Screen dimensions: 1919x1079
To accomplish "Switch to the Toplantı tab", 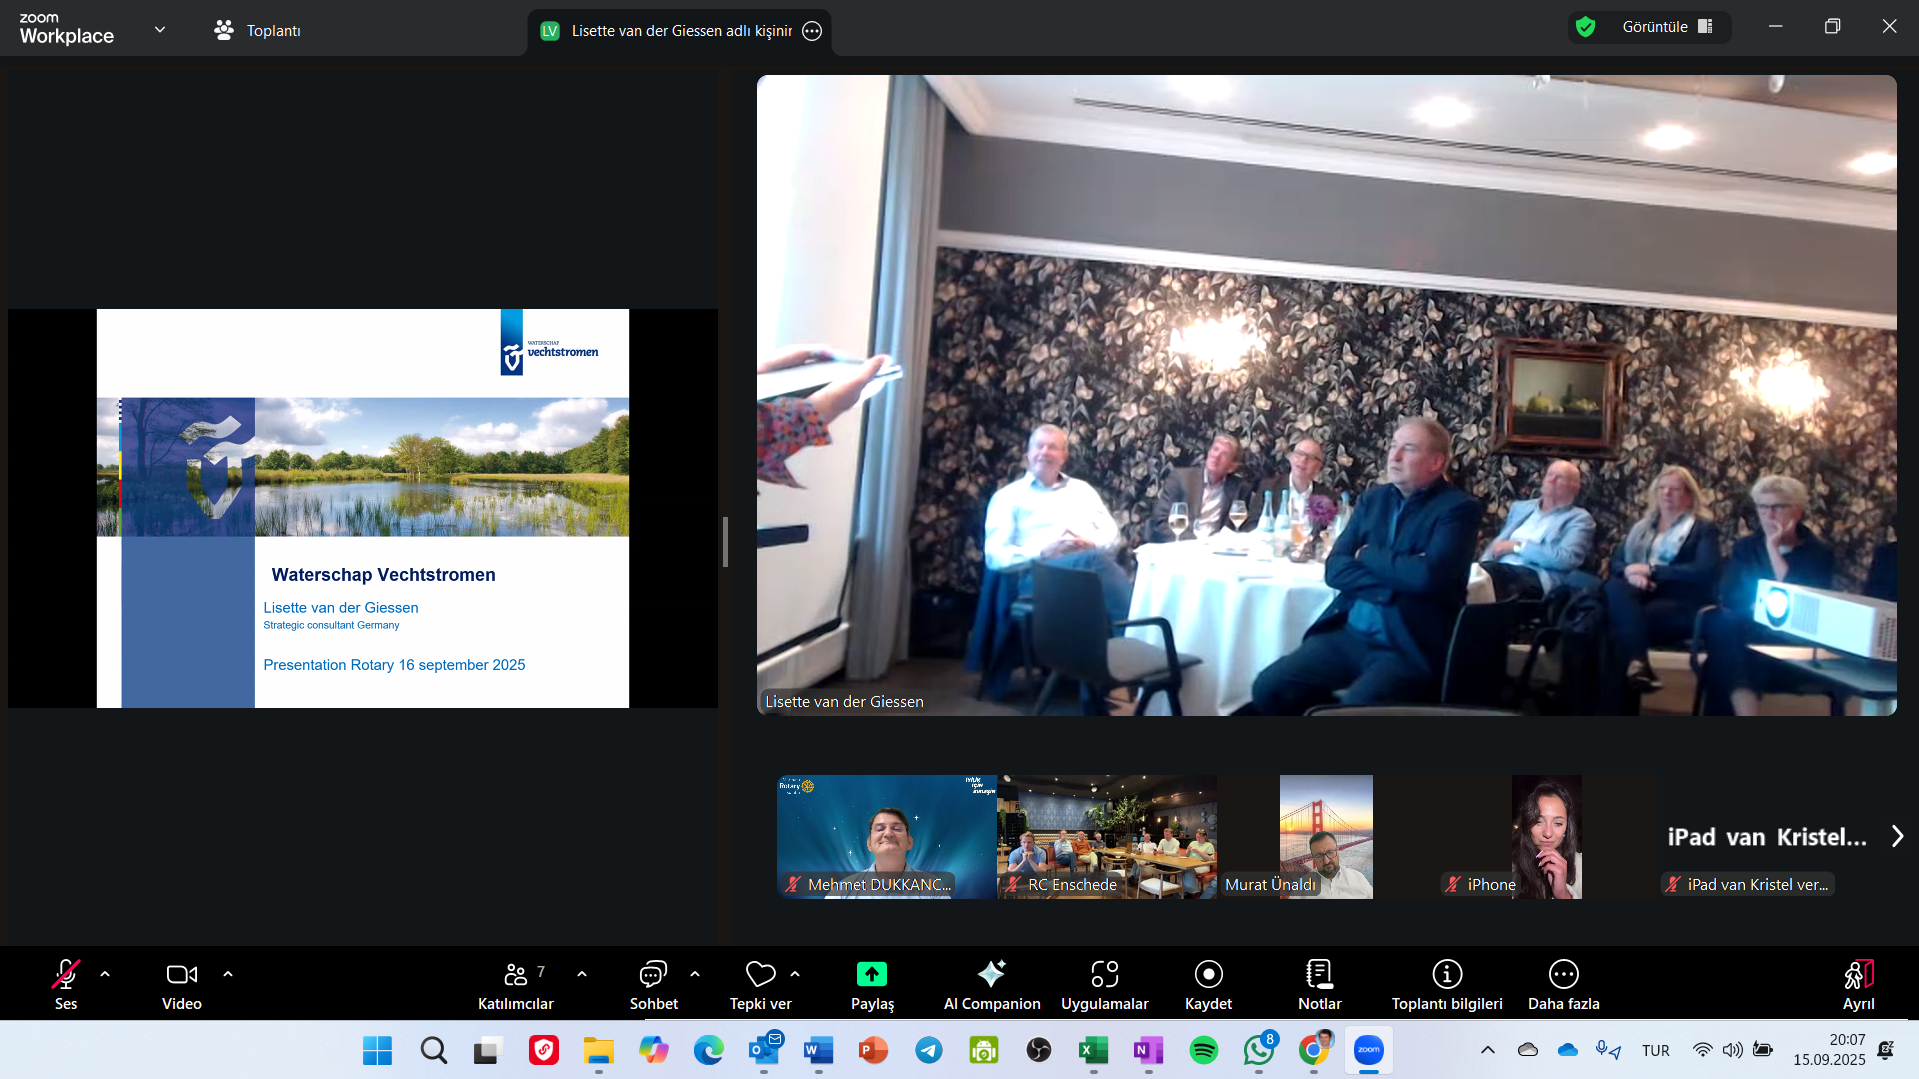I will point(258,31).
